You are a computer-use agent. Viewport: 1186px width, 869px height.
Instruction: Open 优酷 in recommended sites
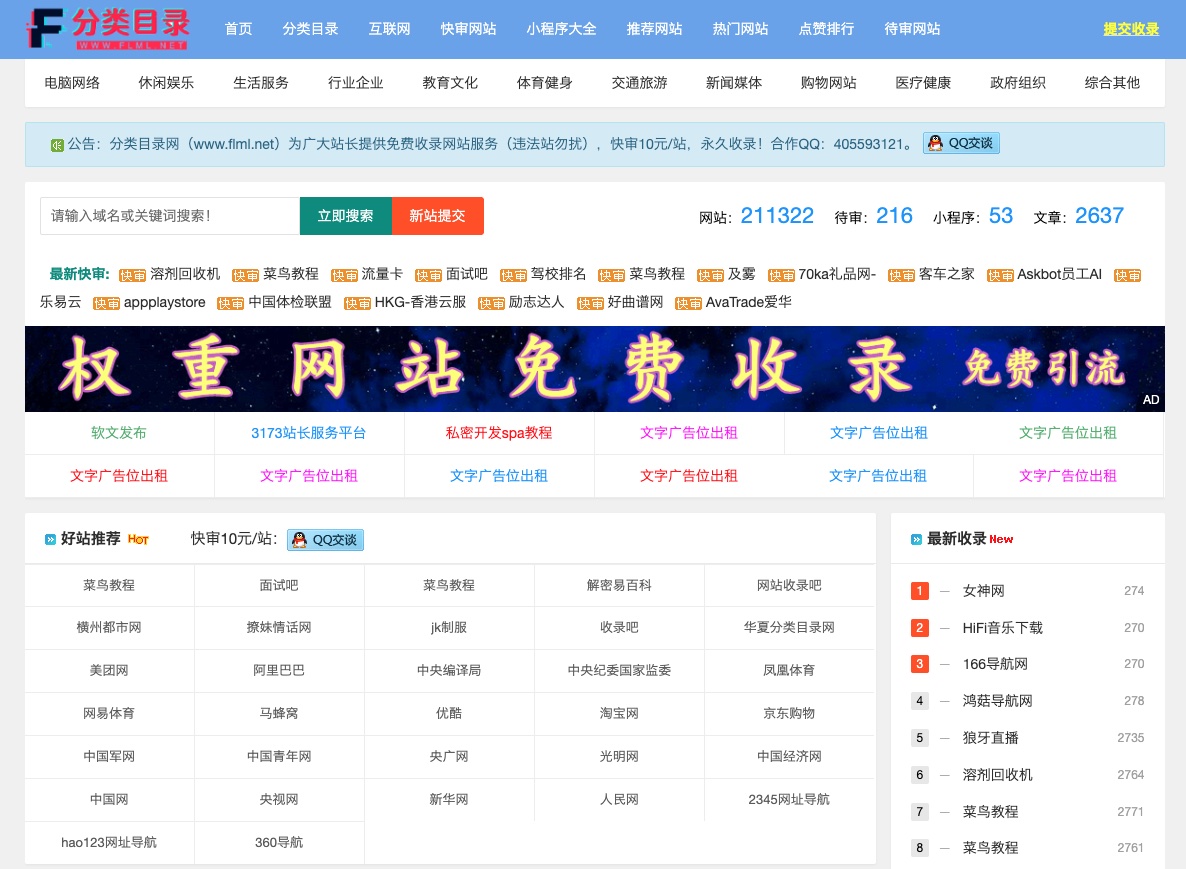point(449,713)
